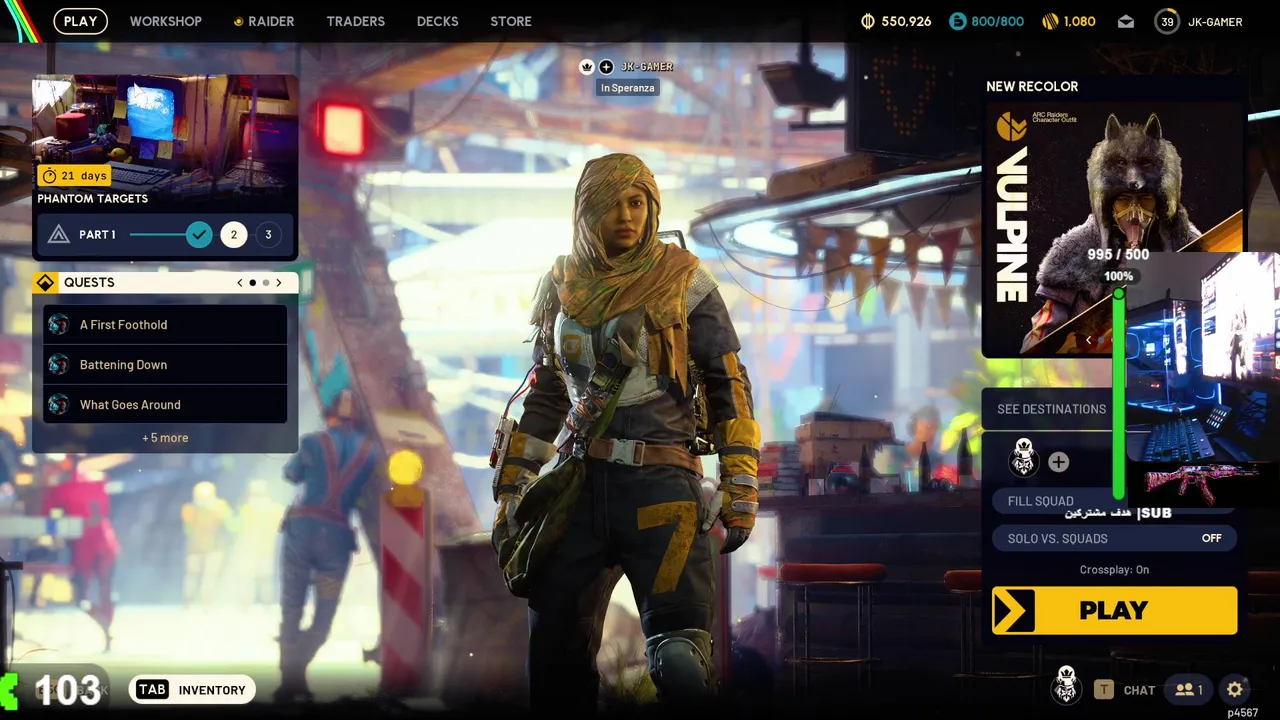1280x720 pixels.
Task: Click the Crossplay: On setting text
Action: click(1114, 570)
